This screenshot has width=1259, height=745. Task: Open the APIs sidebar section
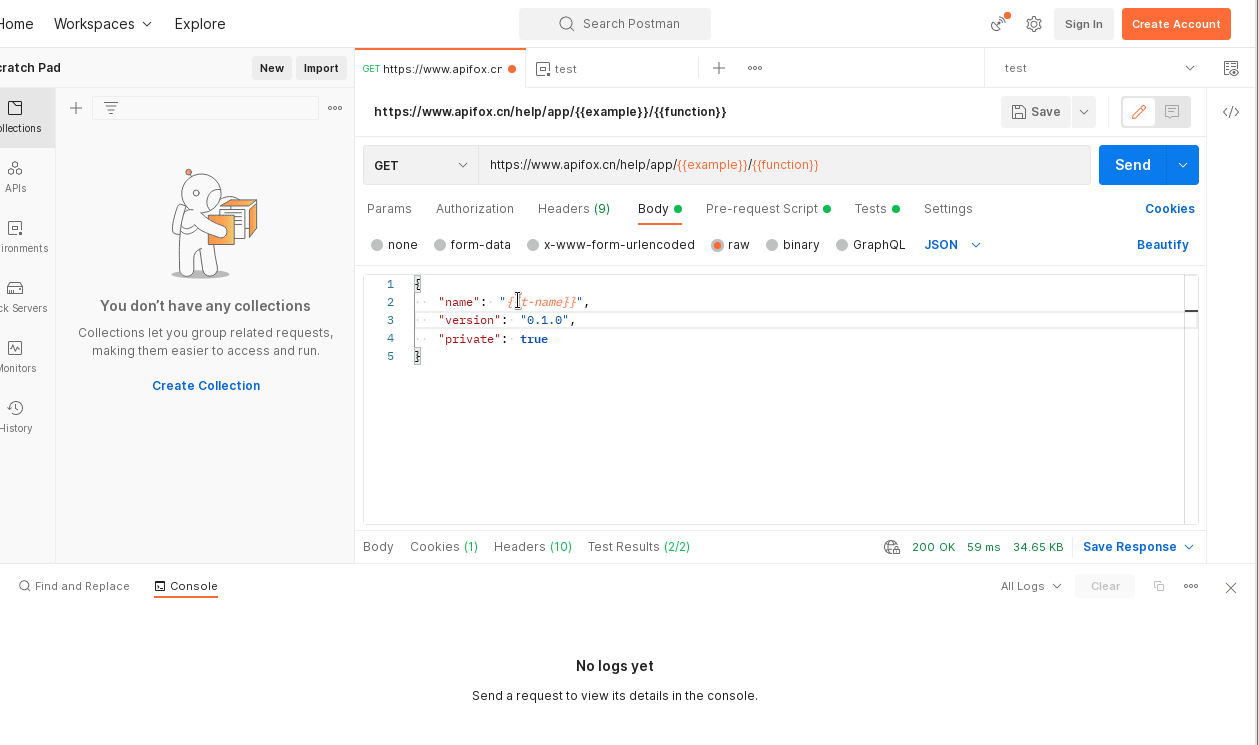(x=15, y=175)
